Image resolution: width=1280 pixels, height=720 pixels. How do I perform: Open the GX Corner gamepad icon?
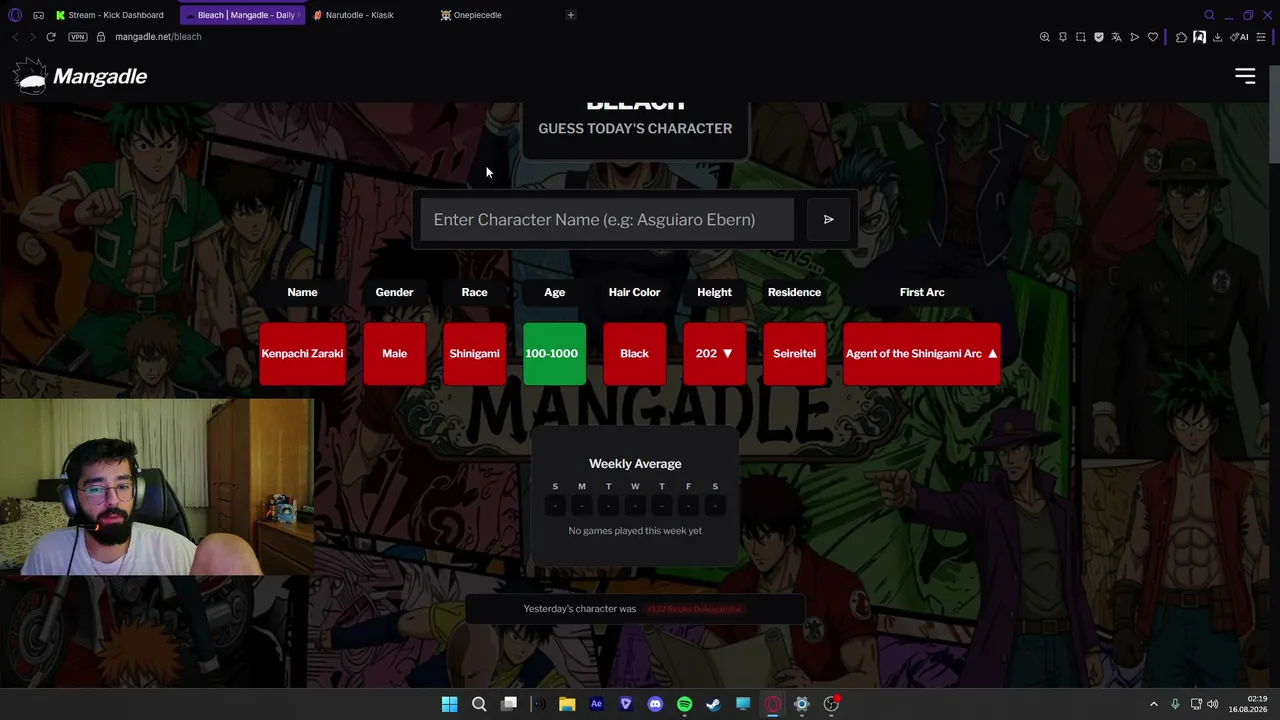(38, 15)
